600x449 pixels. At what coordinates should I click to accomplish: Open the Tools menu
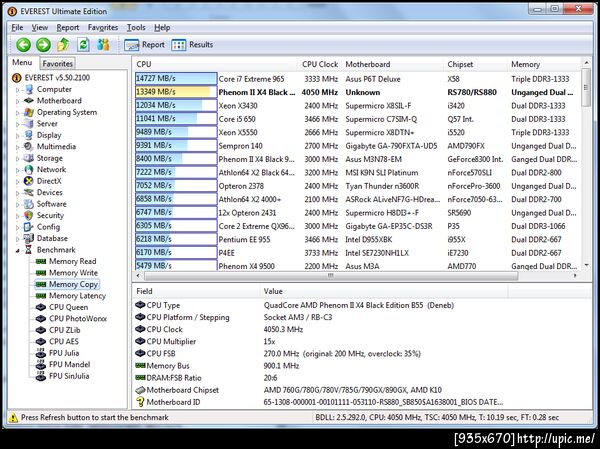[x=136, y=28]
